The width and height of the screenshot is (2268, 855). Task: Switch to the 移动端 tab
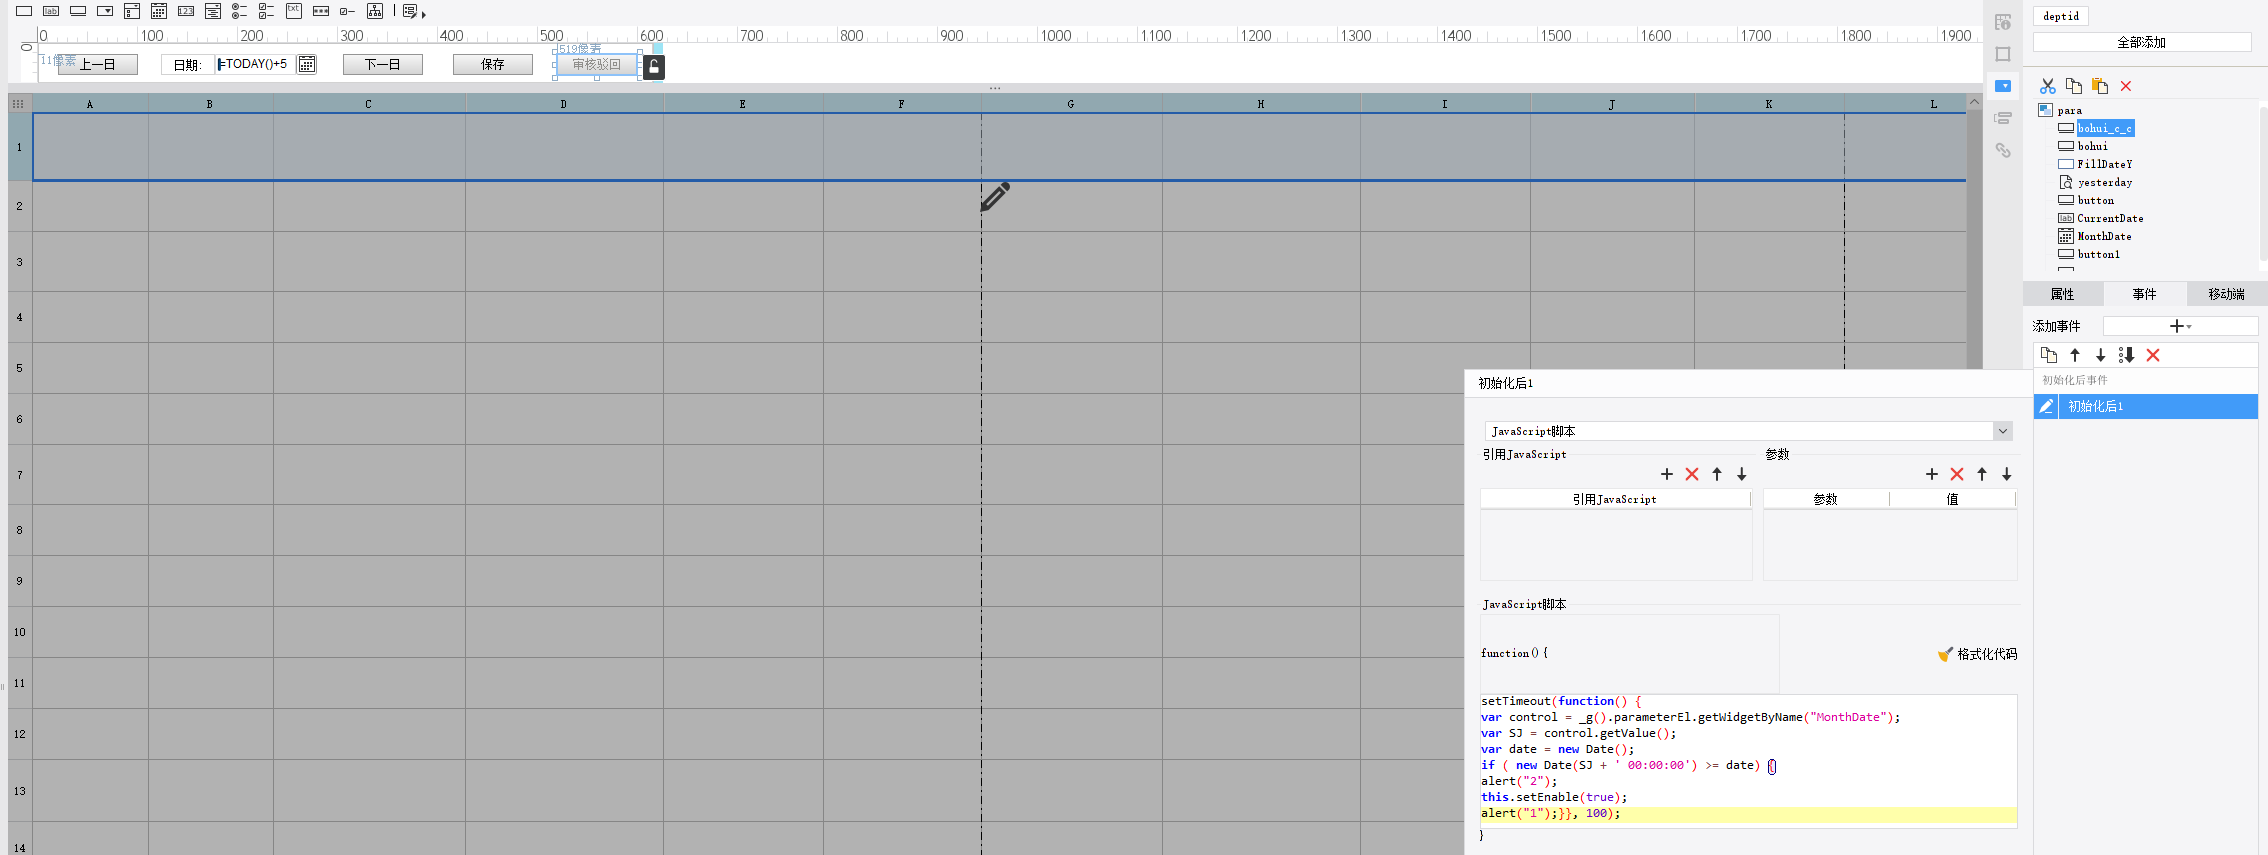2226,294
